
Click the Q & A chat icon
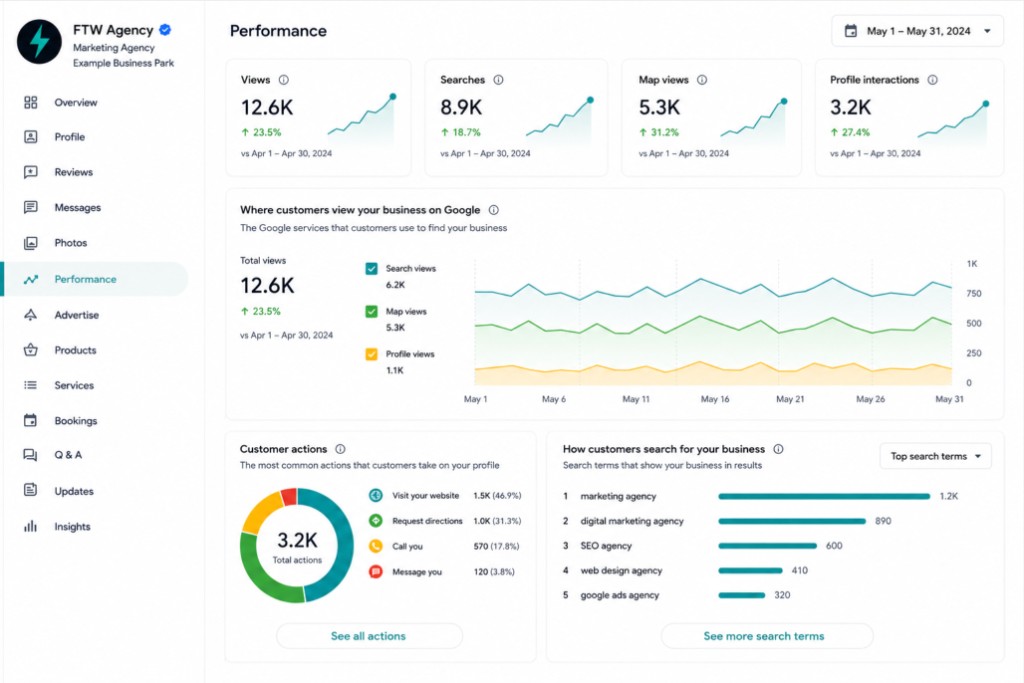pyautogui.click(x=31, y=455)
